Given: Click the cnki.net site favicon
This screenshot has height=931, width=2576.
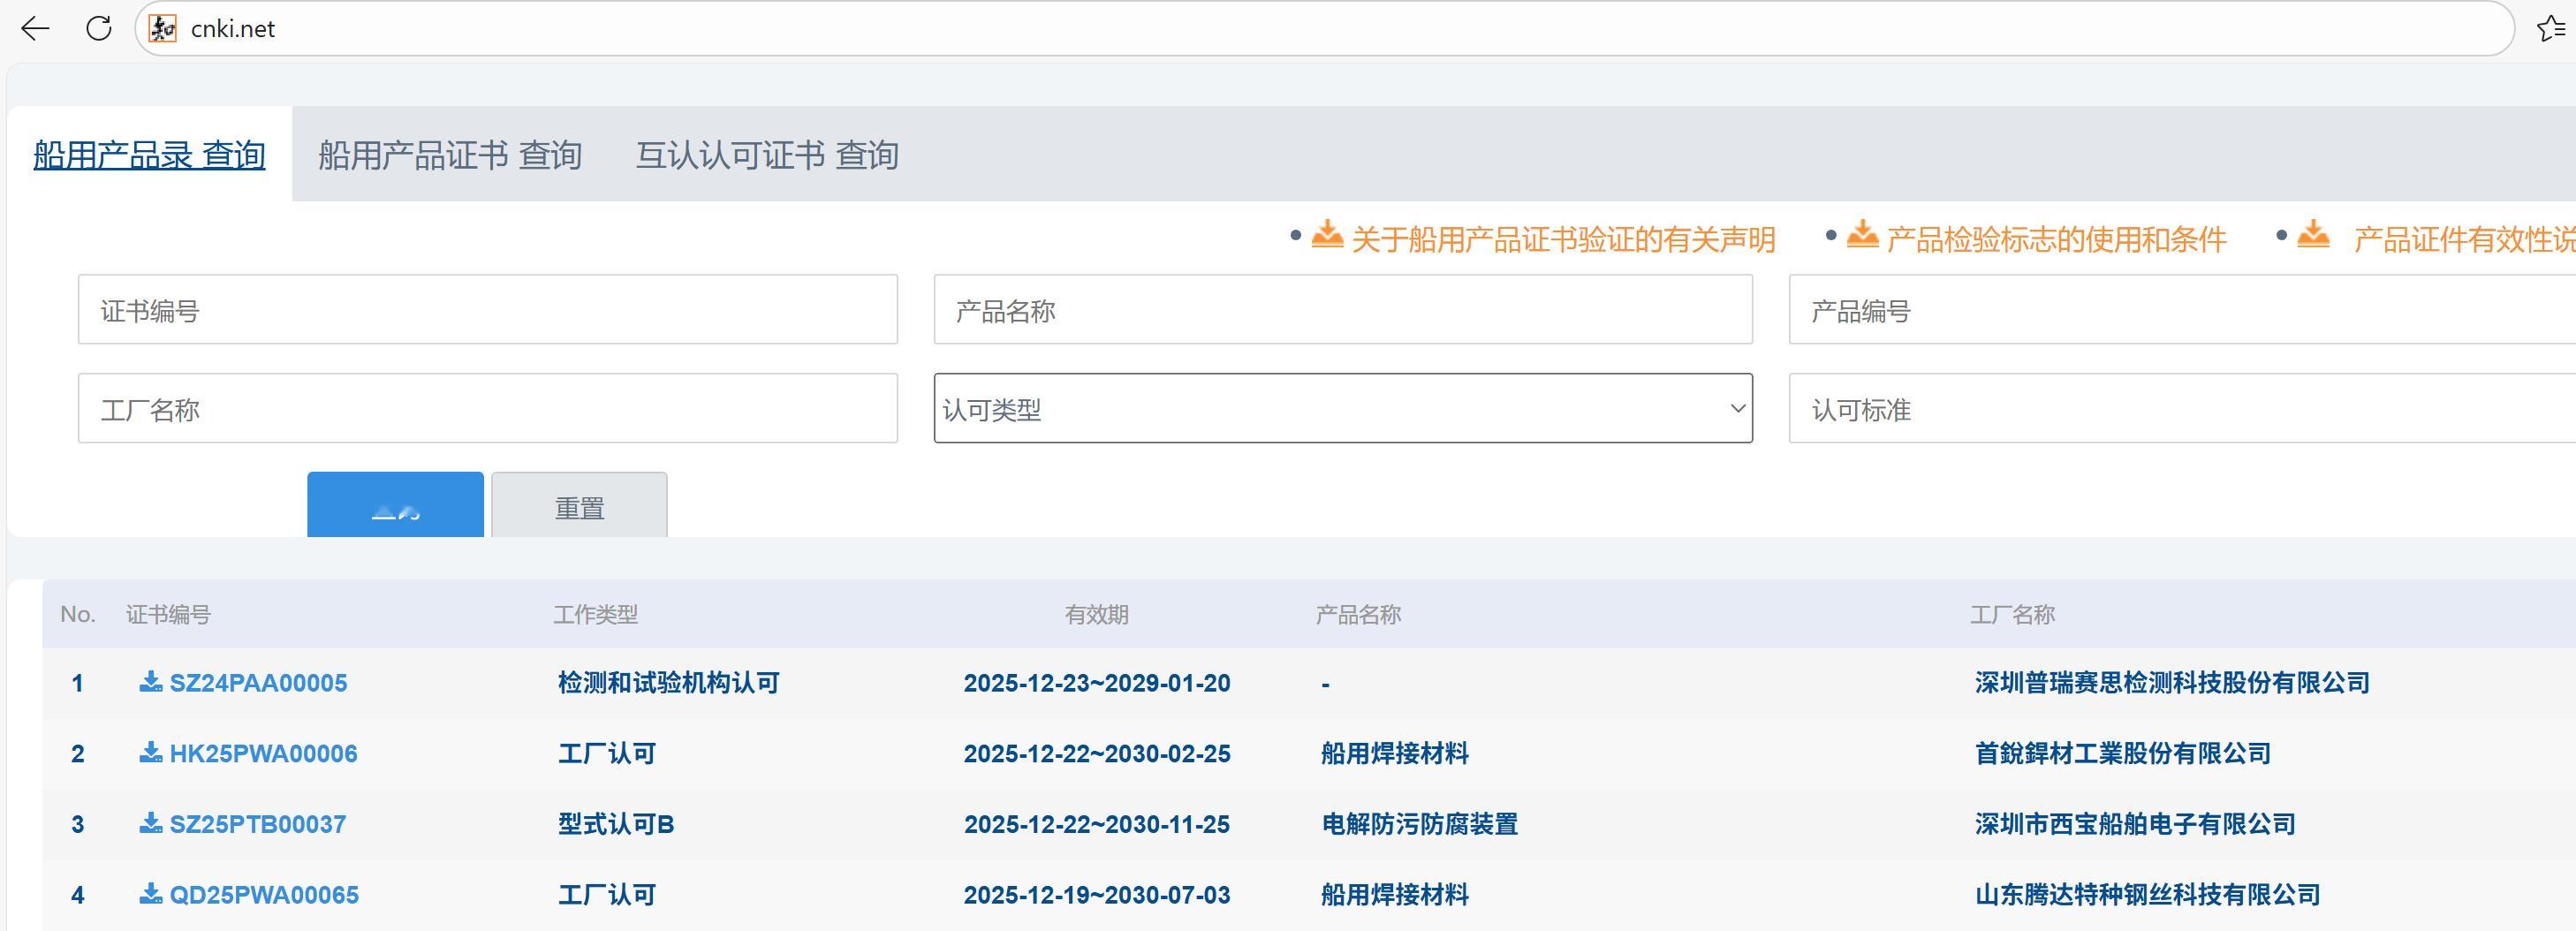Looking at the screenshot, I should [163, 29].
